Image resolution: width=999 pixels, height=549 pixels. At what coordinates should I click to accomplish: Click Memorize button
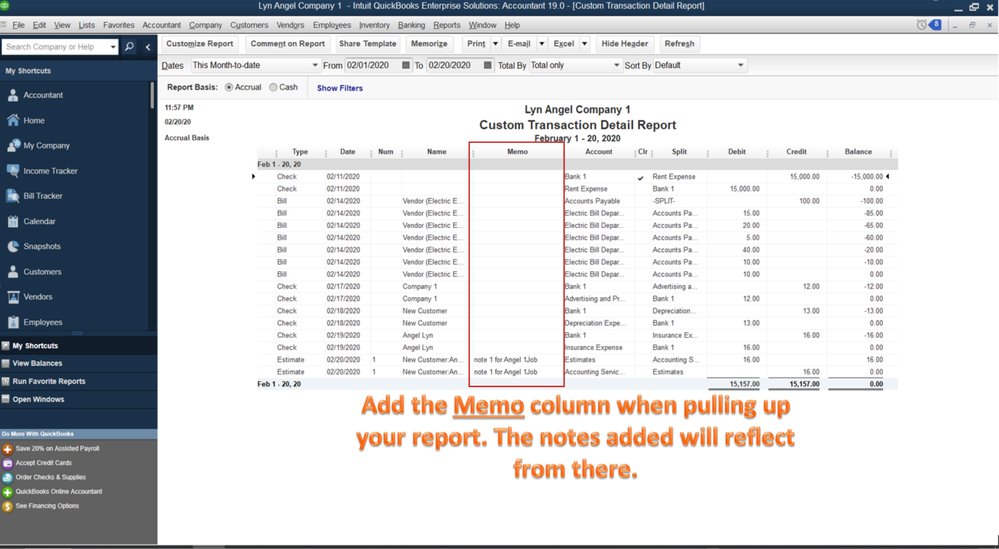(x=429, y=44)
